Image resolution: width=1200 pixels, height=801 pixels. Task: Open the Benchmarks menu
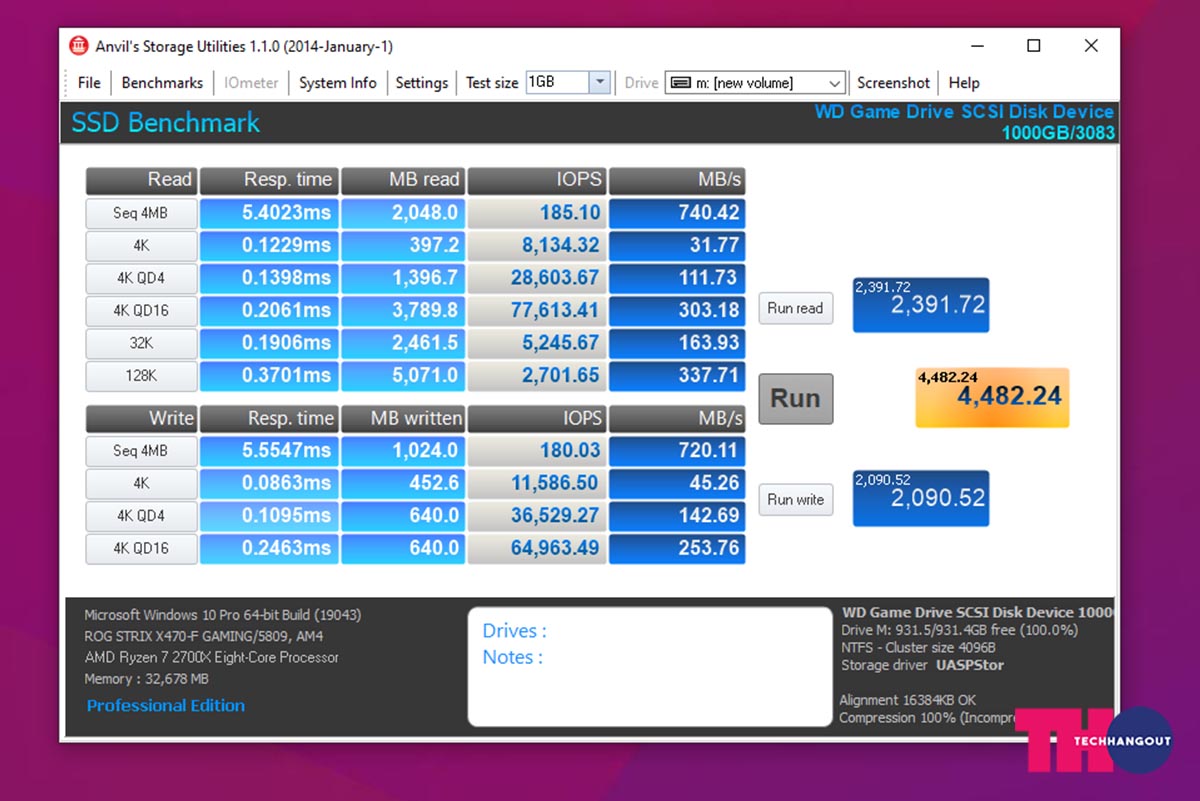[162, 83]
